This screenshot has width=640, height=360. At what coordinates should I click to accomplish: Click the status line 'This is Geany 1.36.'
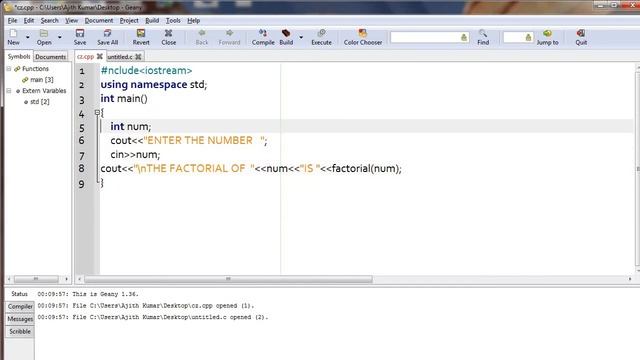tap(105, 294)
